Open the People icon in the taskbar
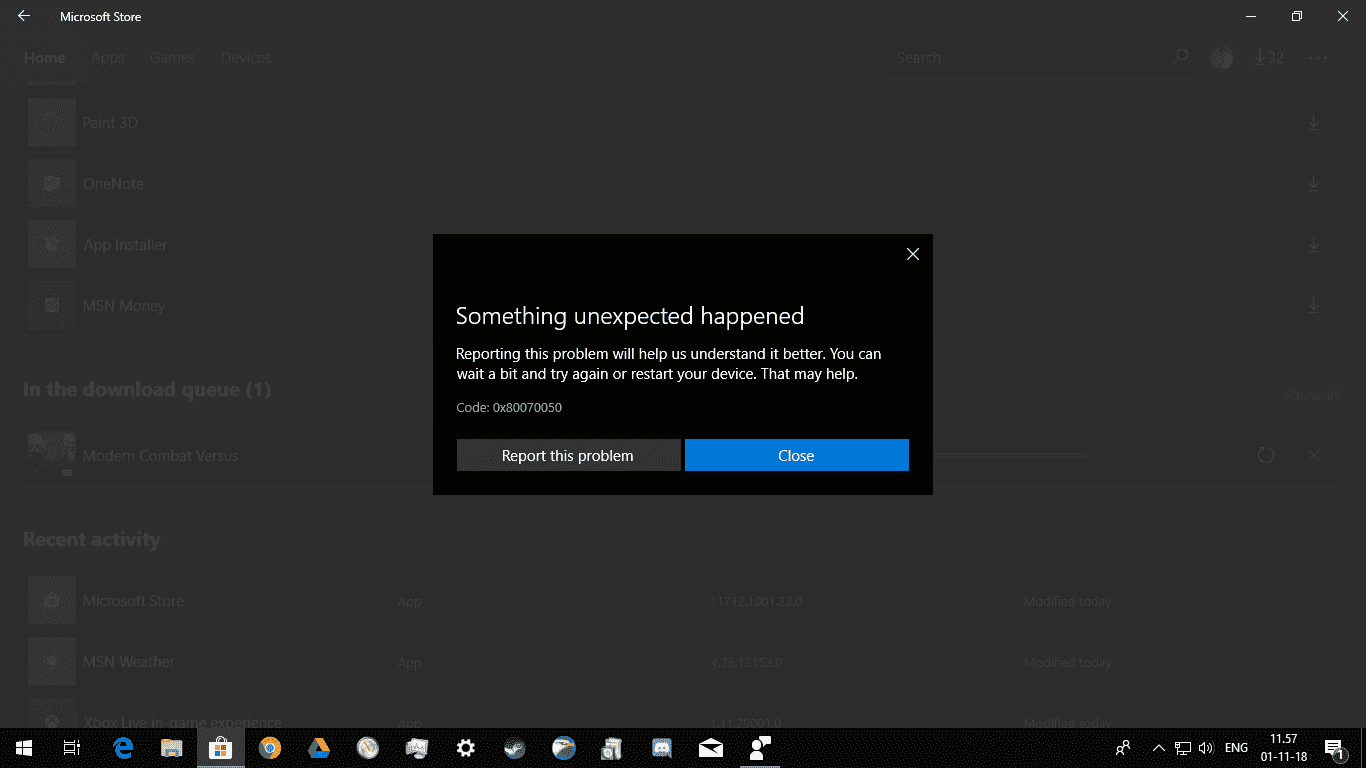The image size is (1366, 768). [1123, 748]
